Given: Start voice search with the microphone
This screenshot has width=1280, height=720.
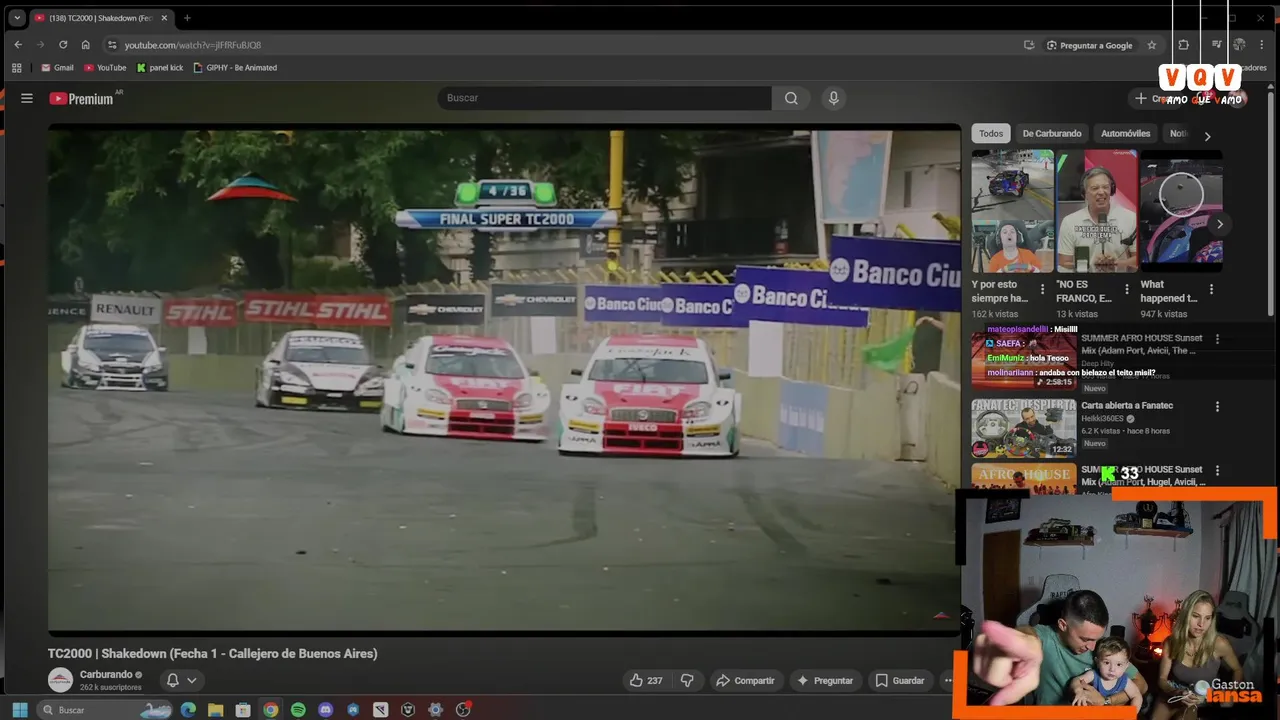Looking at the screenshot, I should [x=833, y=98].
